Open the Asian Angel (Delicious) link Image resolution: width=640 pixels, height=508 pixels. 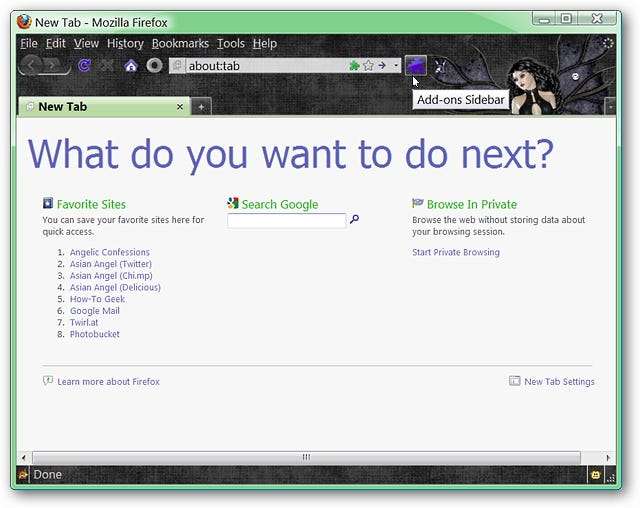(115, 287)
